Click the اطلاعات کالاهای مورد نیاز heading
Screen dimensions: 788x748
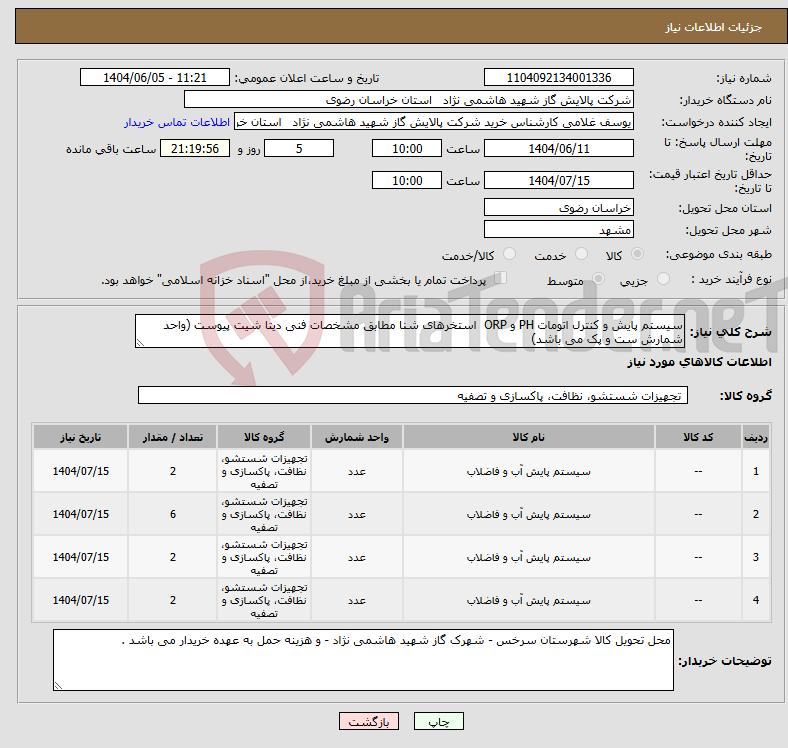(699, 362)
